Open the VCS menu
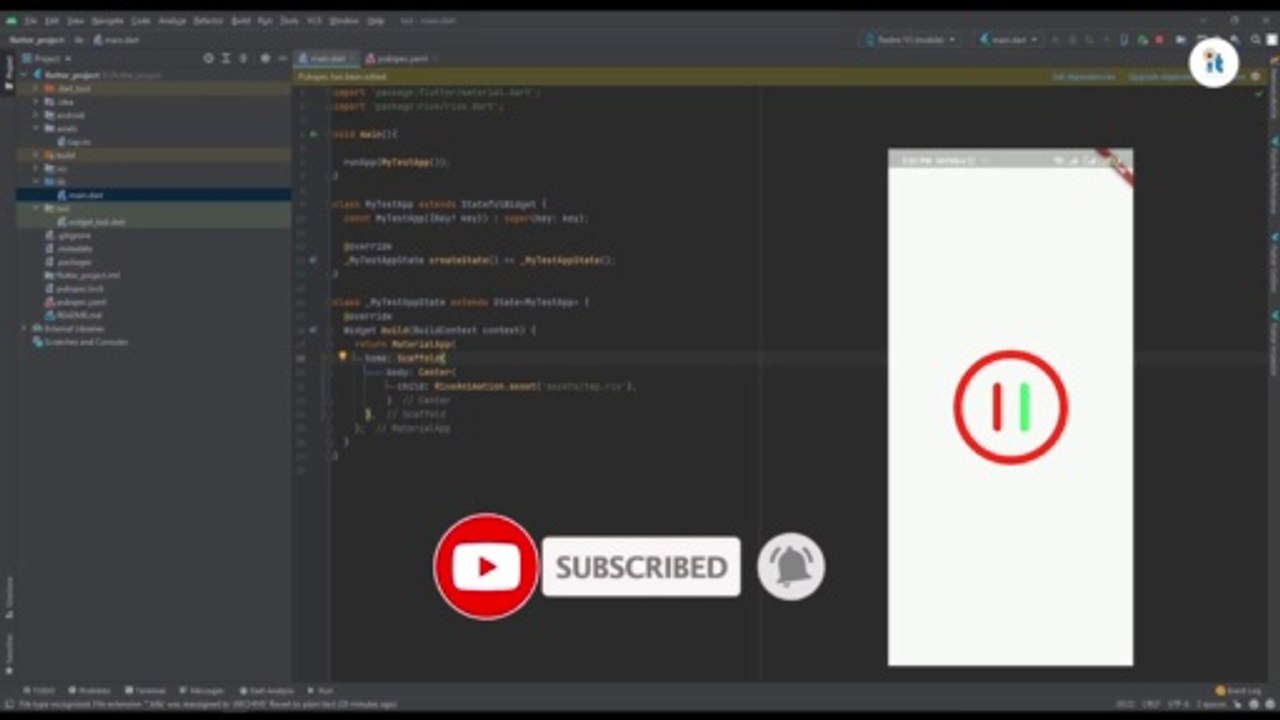The image size is (1280, 720). pos(315,21)
